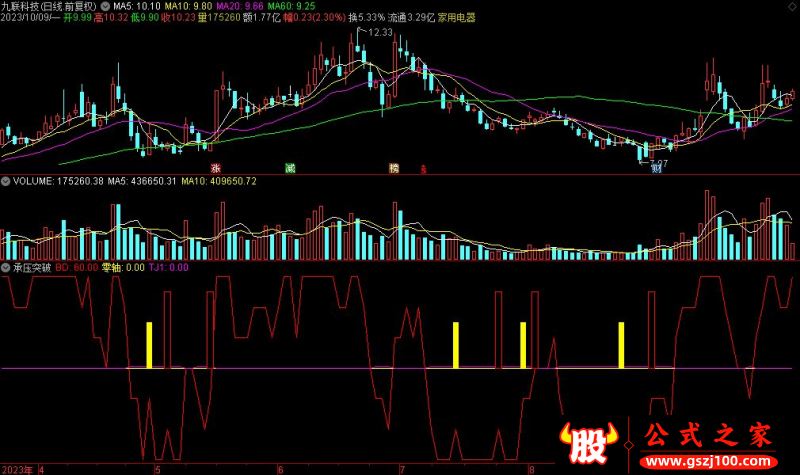Click month 6 on the time axis

coord(280,470)
